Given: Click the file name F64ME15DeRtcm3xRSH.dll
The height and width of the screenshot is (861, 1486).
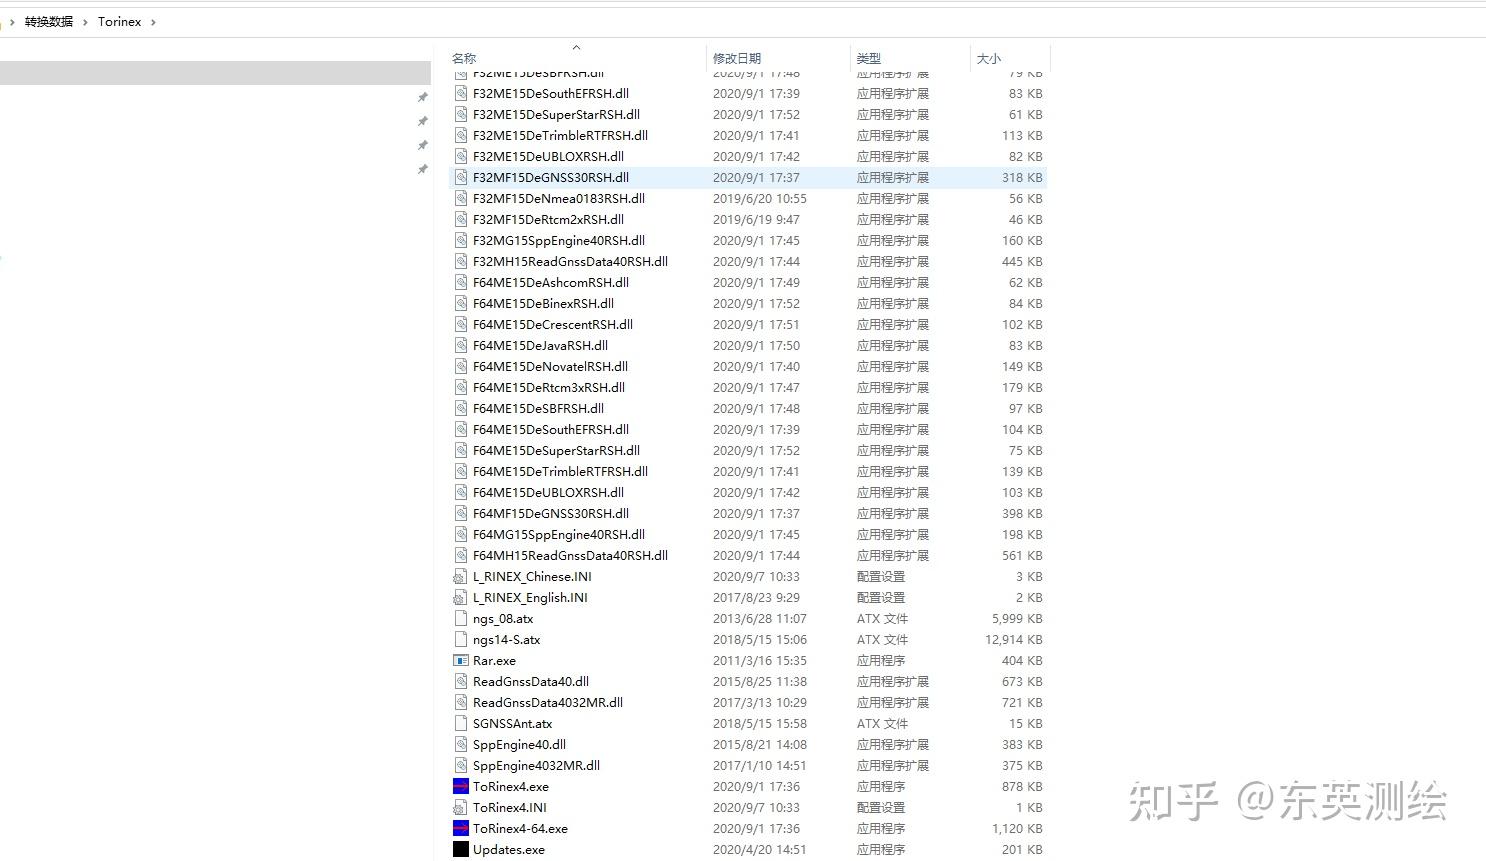Looking at the screenshot, I should (549, 387).
